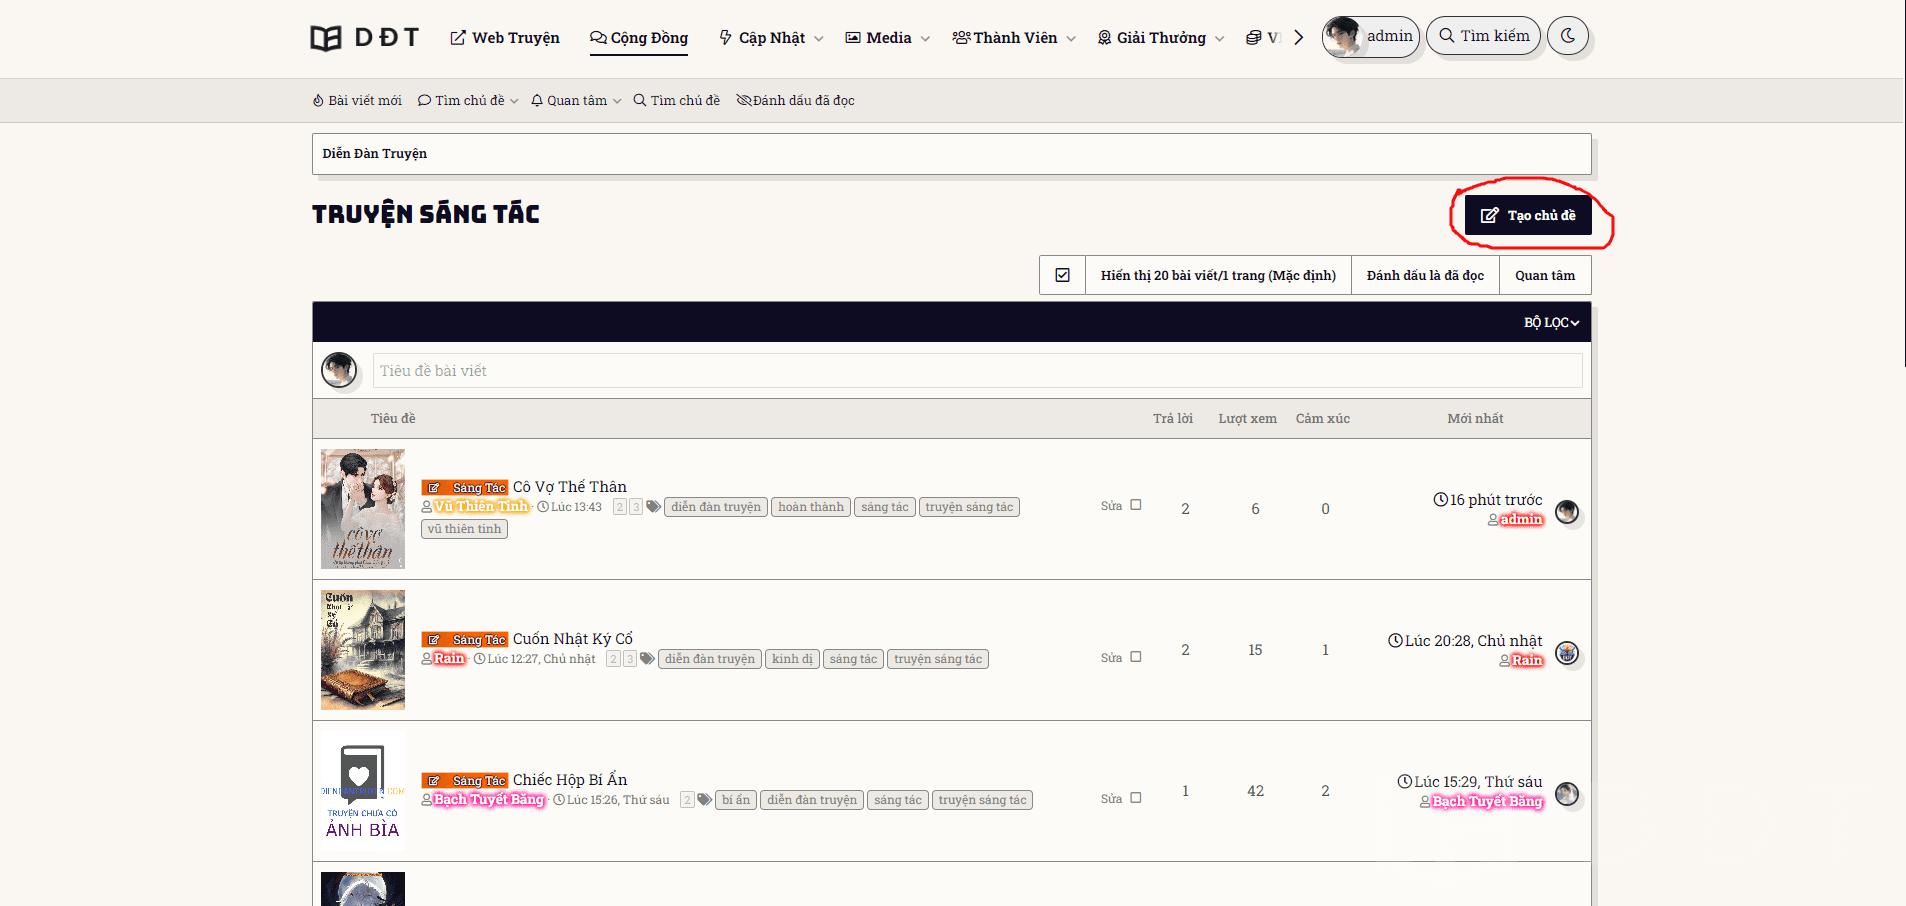The height and width of the screenshot is (906, 1906).
Task: Toggle select-all checkbox icon button
Action: click(x=1062, y=275)
